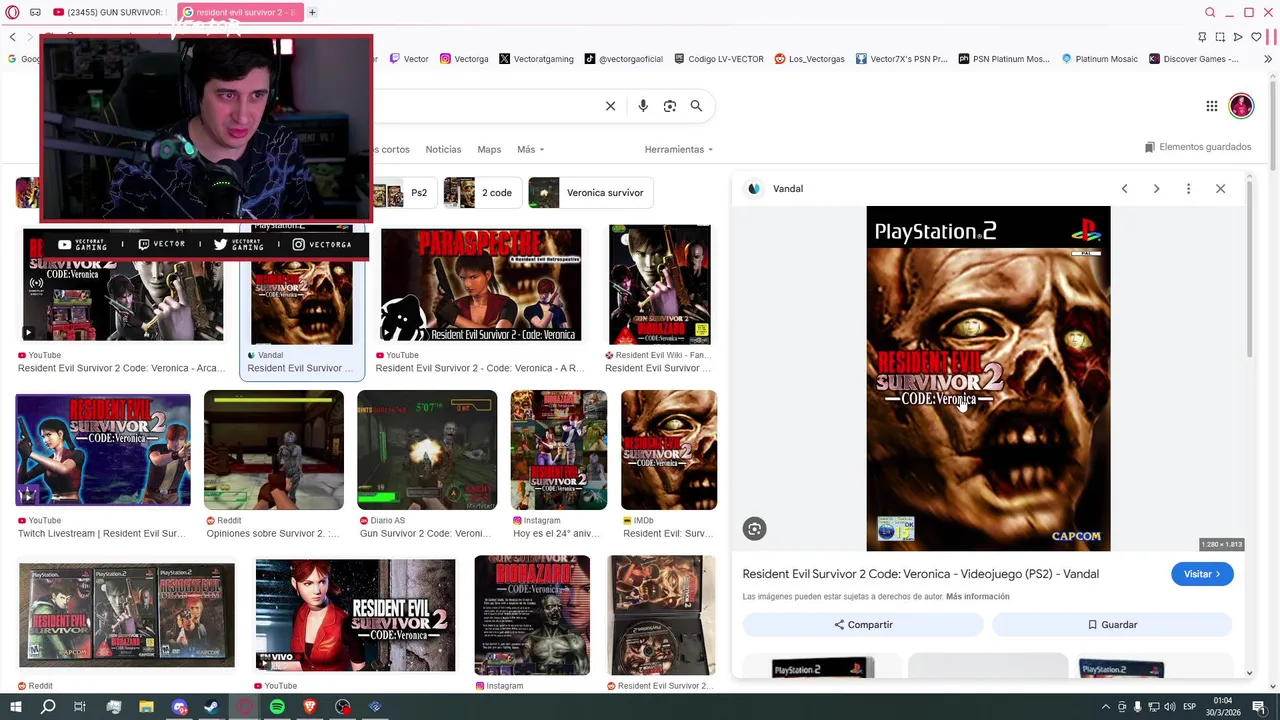
Task: Open the Google apps grid
Action: (1211, 106)
